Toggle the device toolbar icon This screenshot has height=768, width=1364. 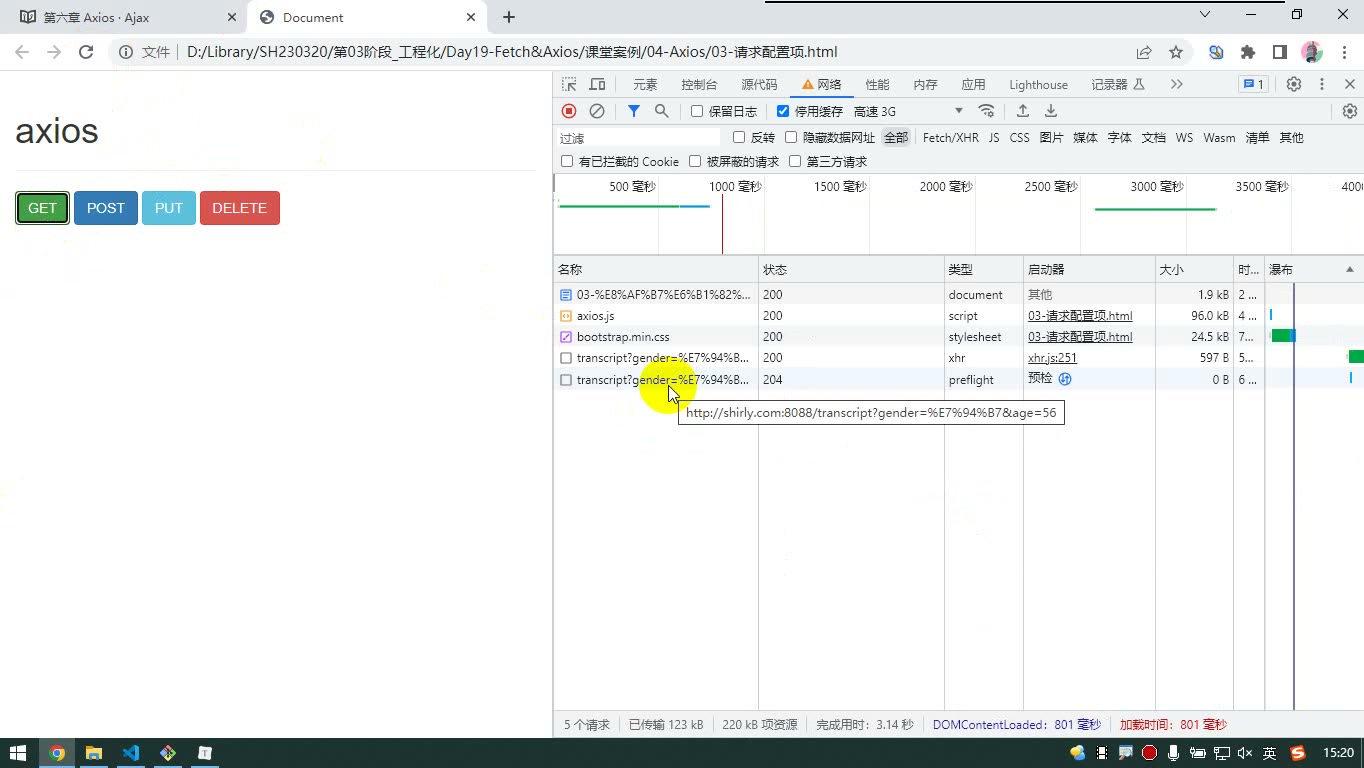[597, 85]
